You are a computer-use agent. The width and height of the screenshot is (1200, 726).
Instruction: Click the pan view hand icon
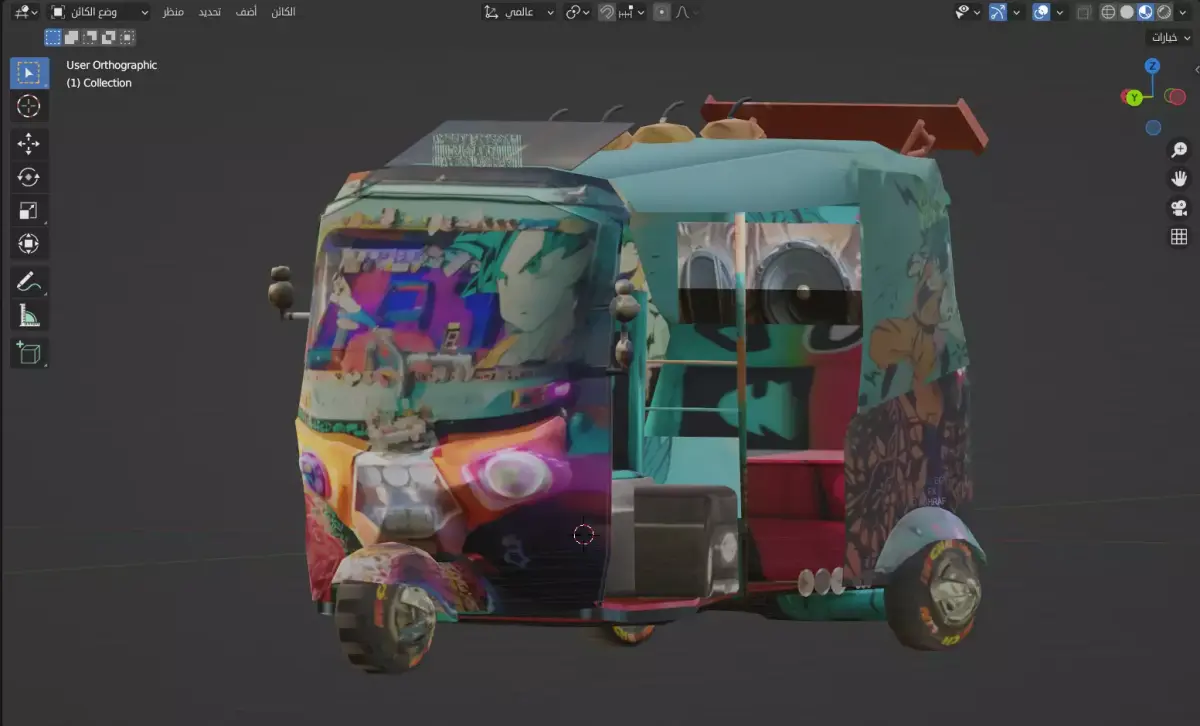click(1179, 178)
